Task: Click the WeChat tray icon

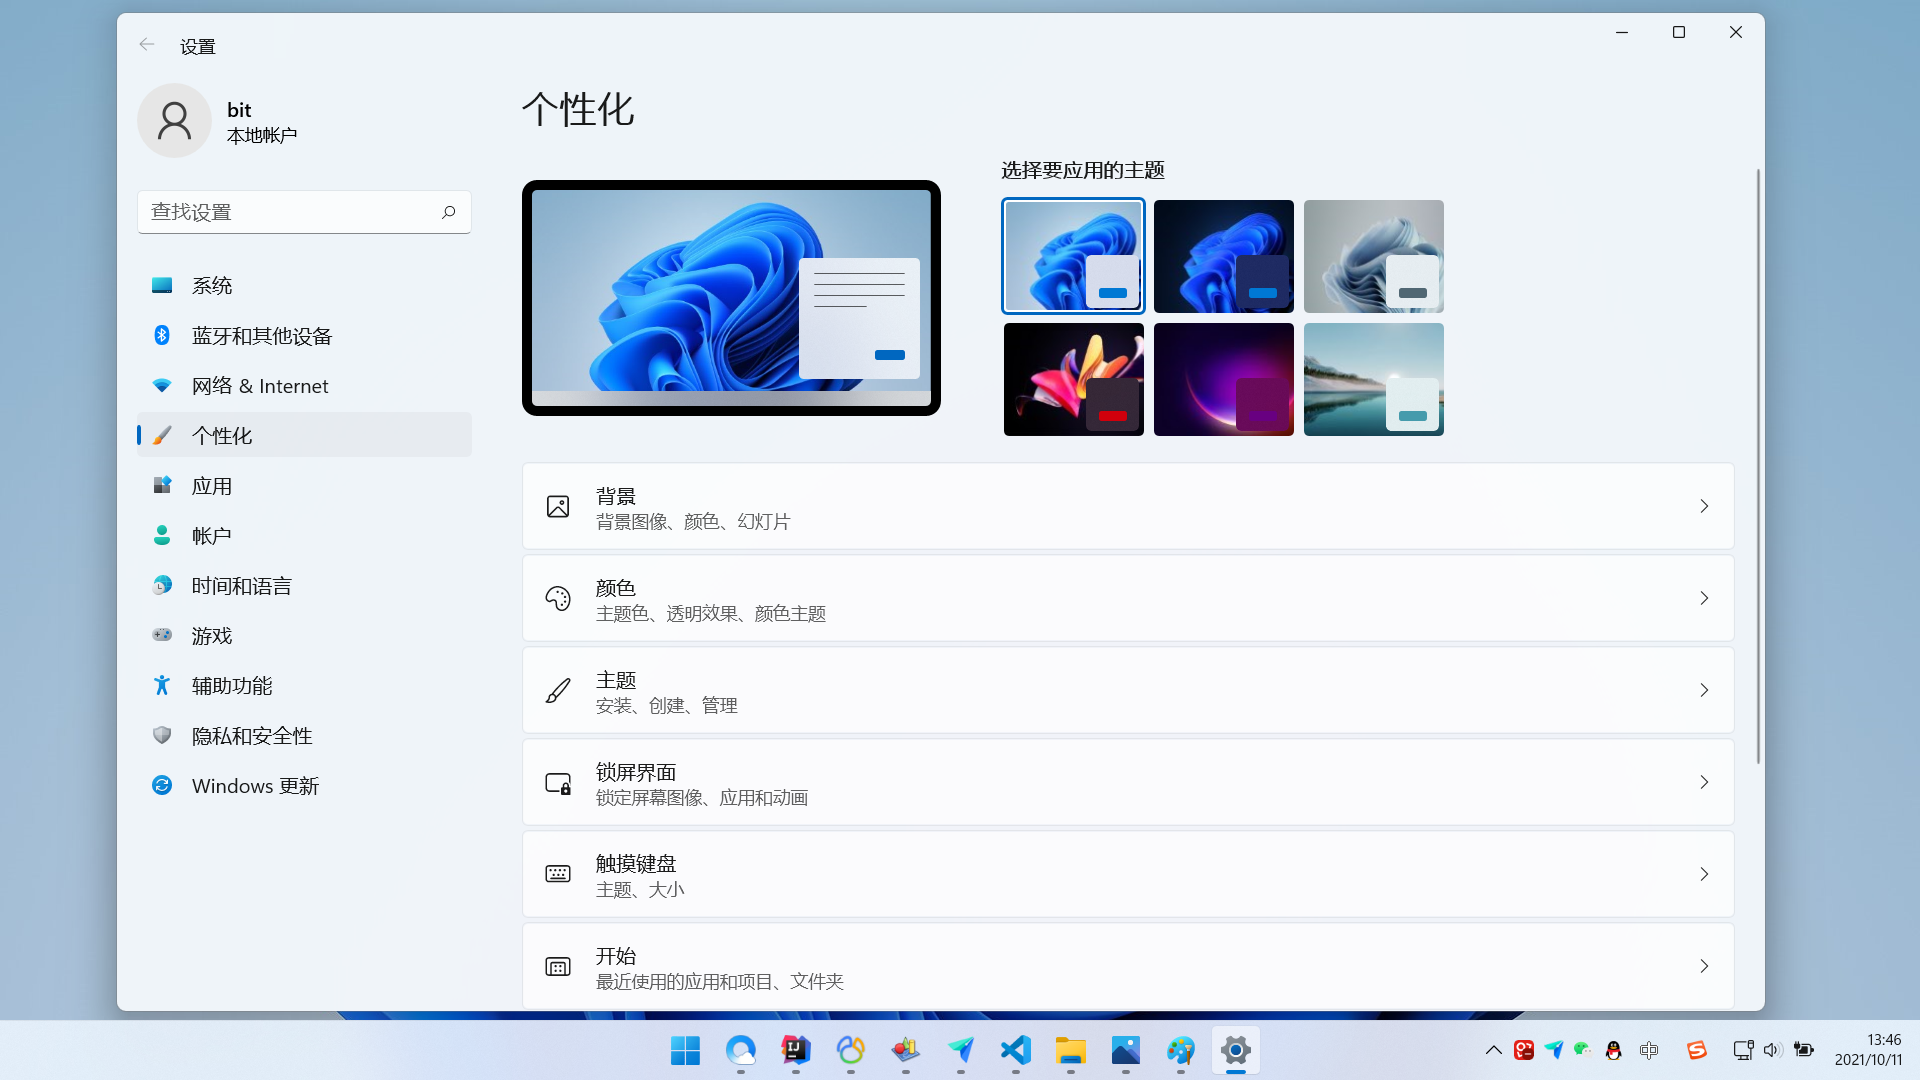Action: click(1582, 1049)
